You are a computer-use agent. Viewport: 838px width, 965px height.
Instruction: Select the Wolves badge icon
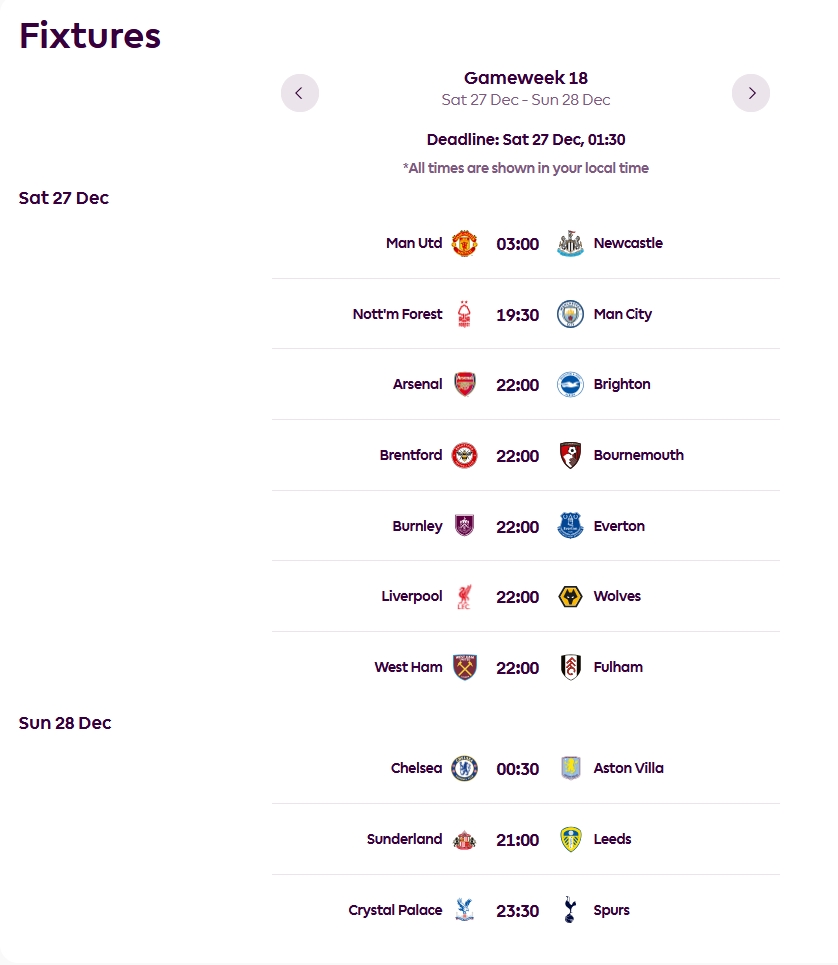click(x=570, y=596)
